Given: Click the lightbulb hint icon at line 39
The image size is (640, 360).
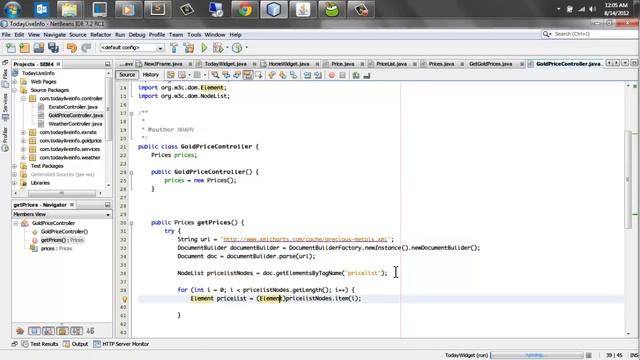Looking at the screenshot, I should click(x=125, y=299).
